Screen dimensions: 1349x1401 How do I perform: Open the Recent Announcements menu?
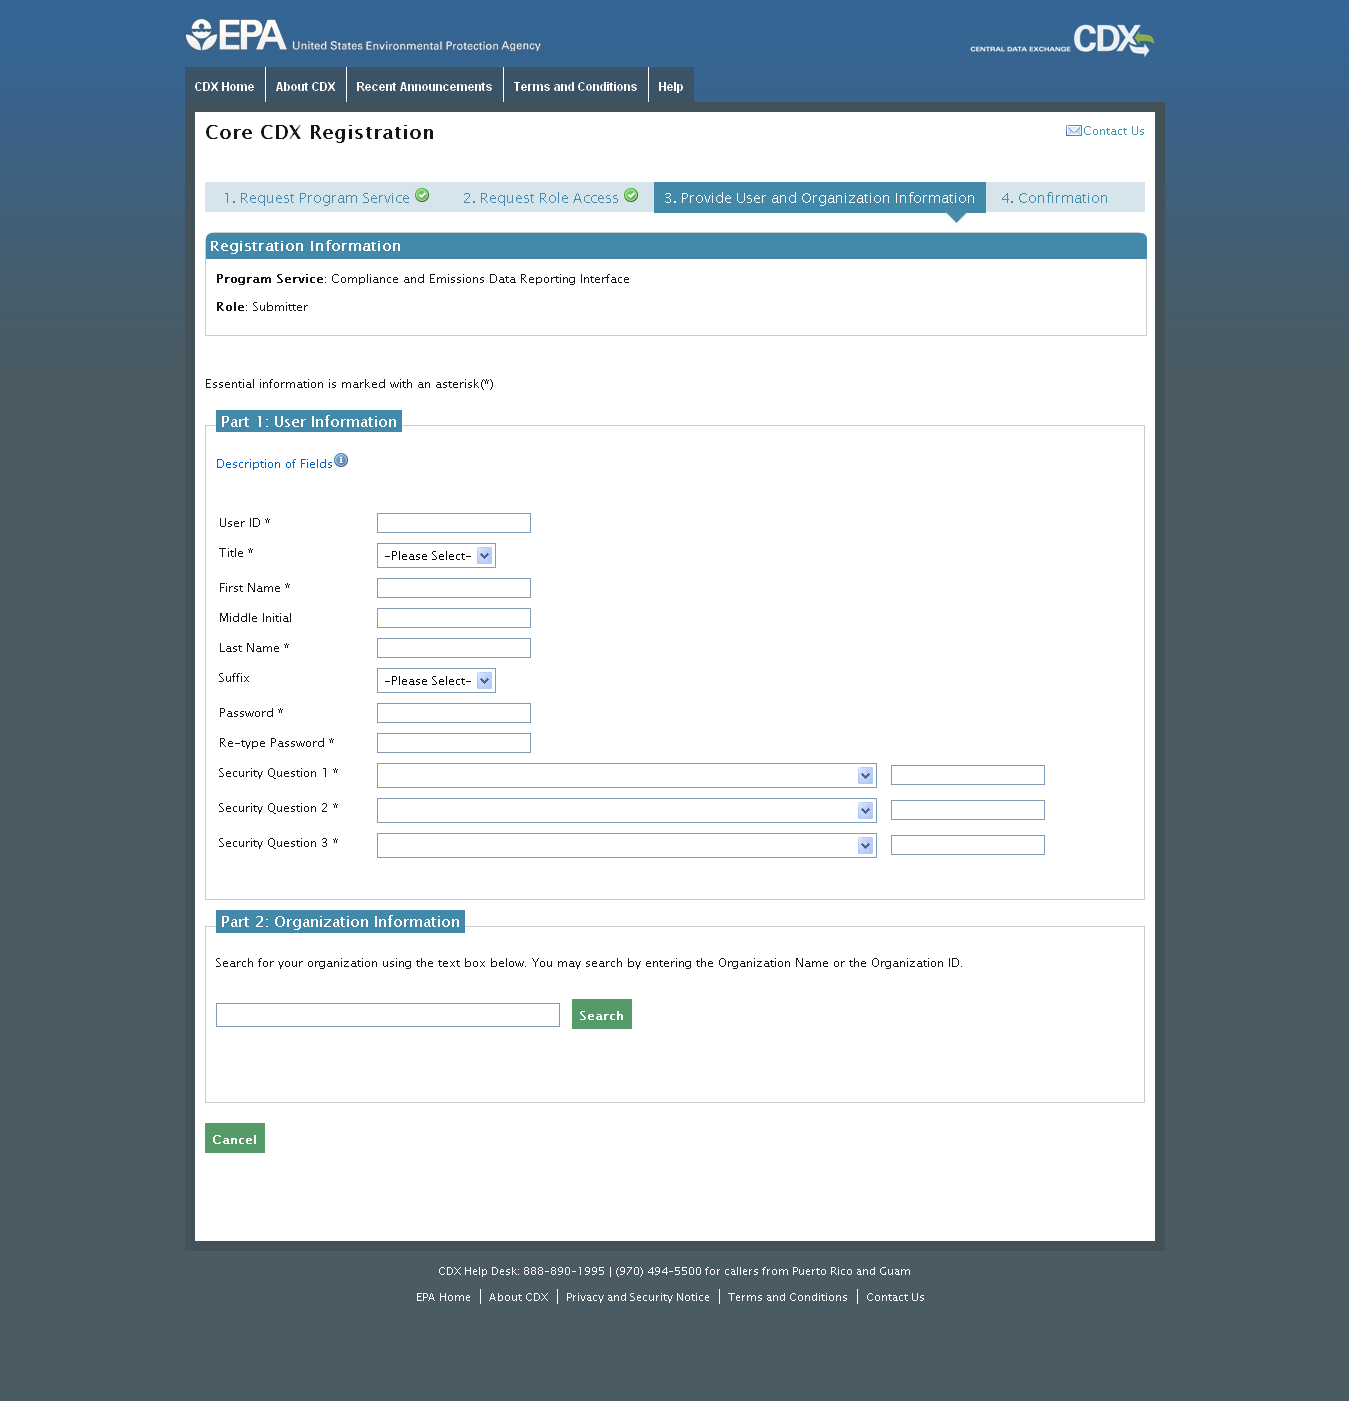pyautogui.click(x=424, y=86)
